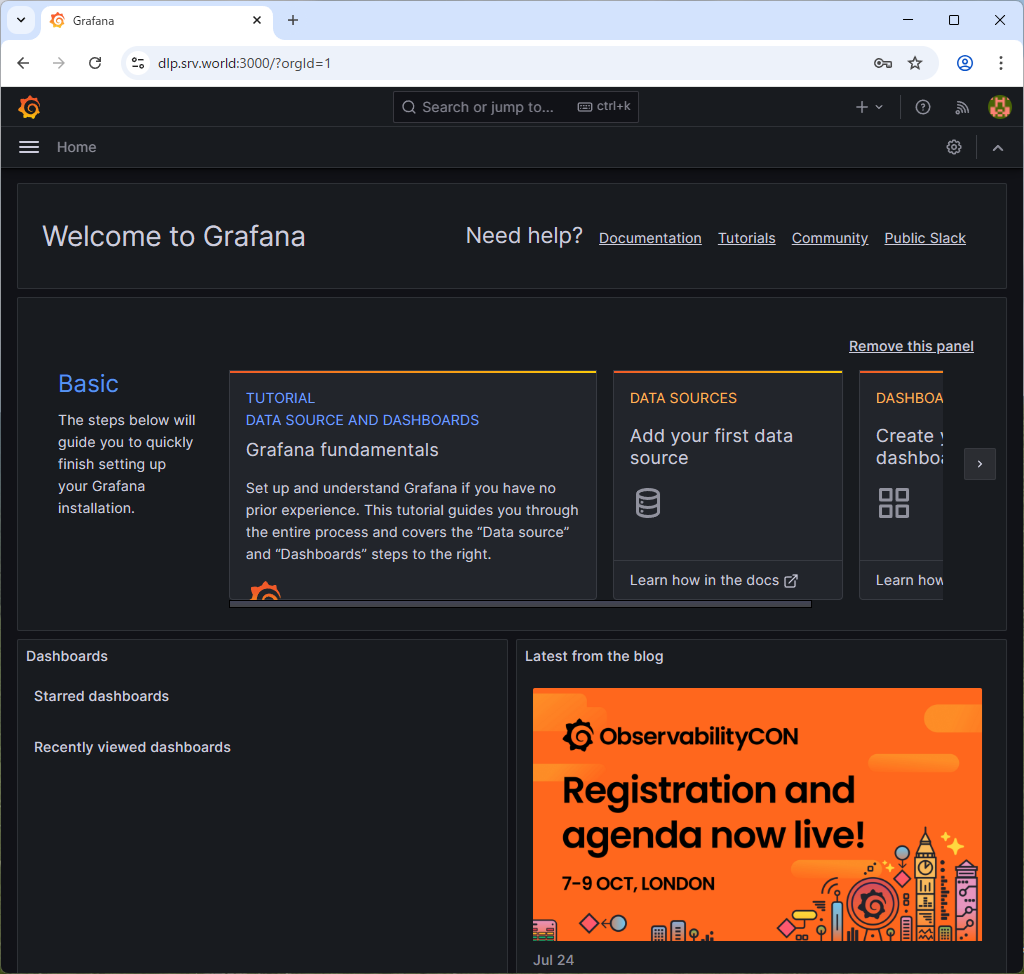The image size is (1024, 974).
Task: Click the address bar URL
Action: pos(244,63)
